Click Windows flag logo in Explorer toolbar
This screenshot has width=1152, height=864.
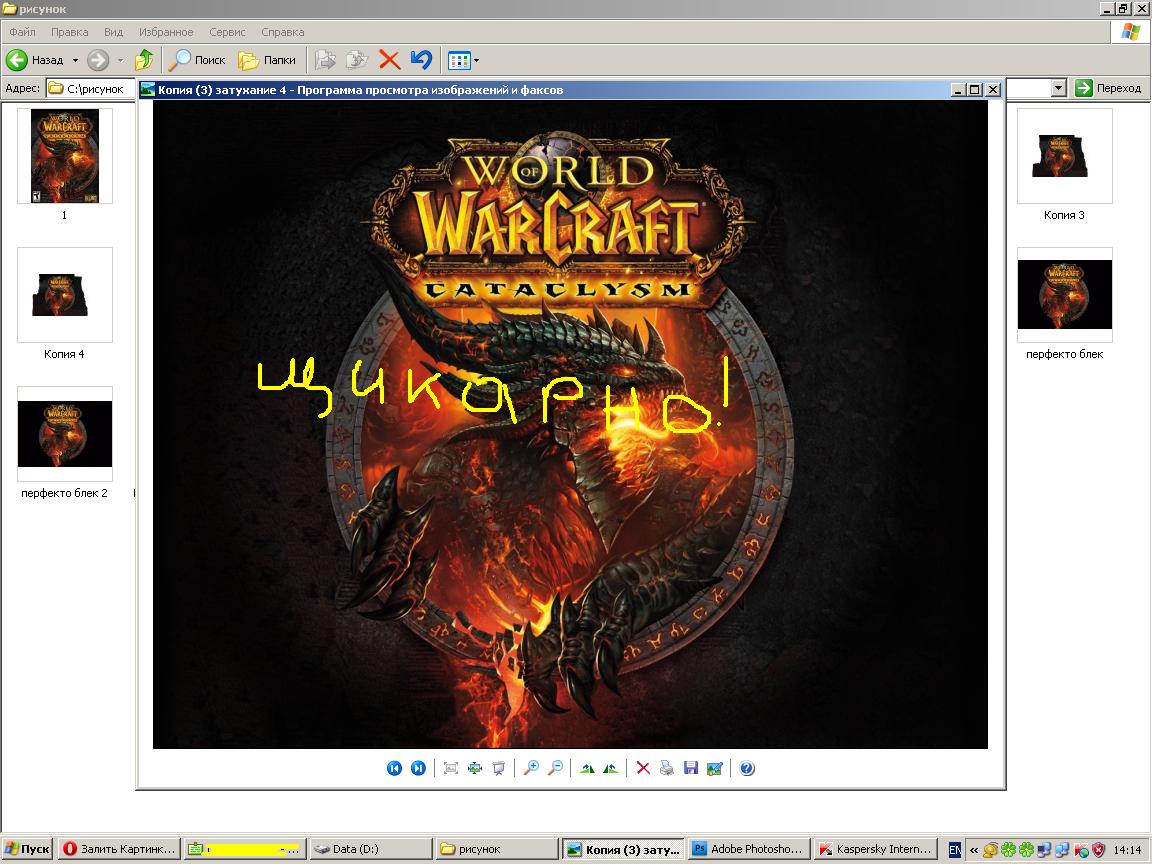point(1131,32)
